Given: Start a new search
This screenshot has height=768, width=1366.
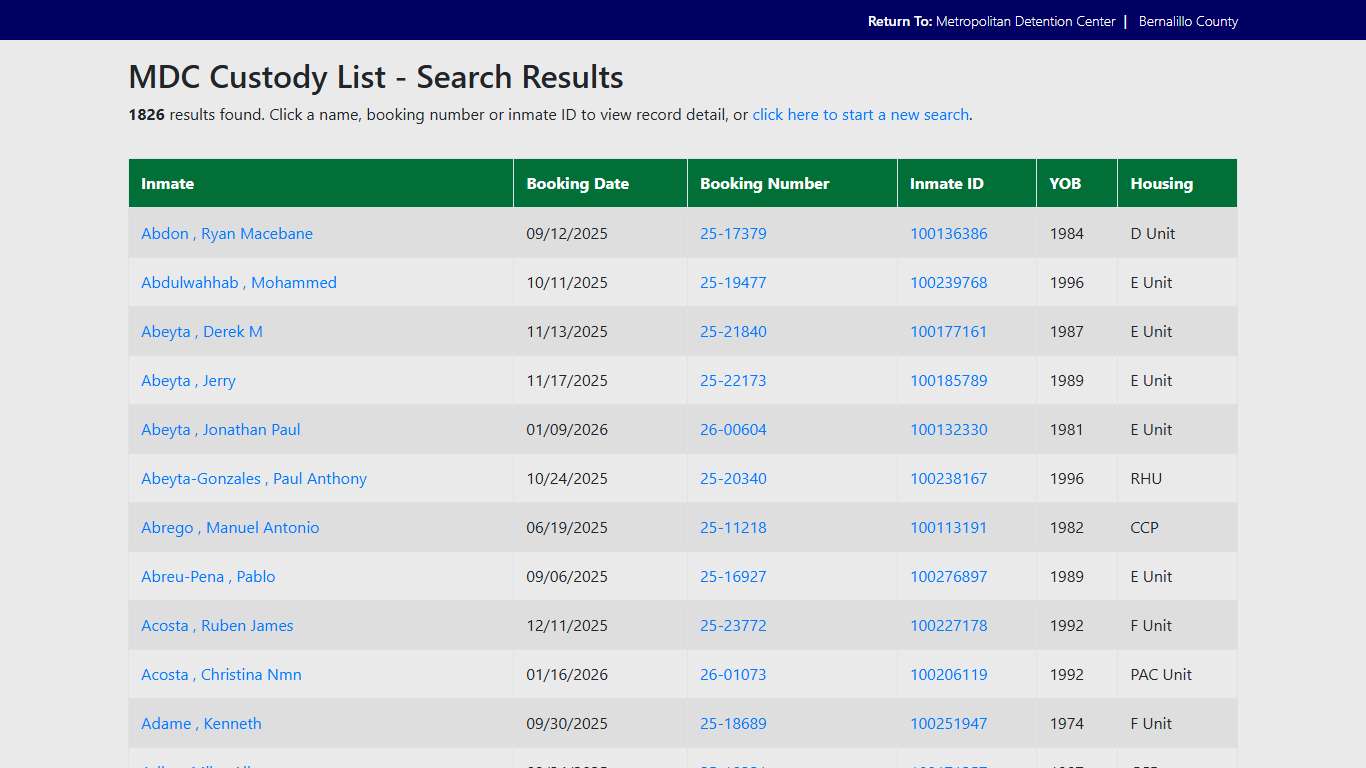Looking at the screenshot, I should pos(860,114).
